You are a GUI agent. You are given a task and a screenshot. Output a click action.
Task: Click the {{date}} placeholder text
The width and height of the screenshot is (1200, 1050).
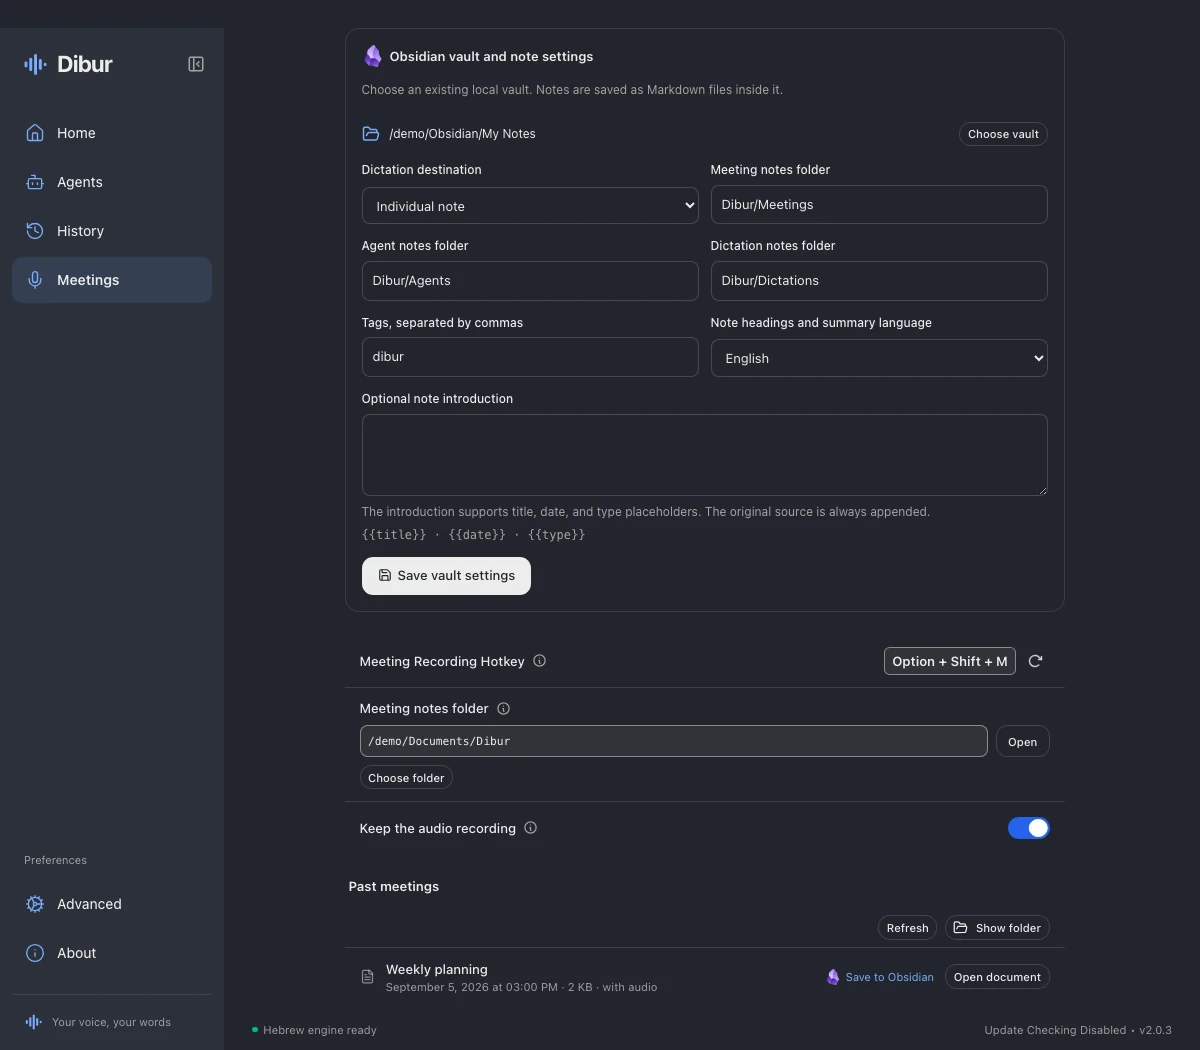point(477,535)
